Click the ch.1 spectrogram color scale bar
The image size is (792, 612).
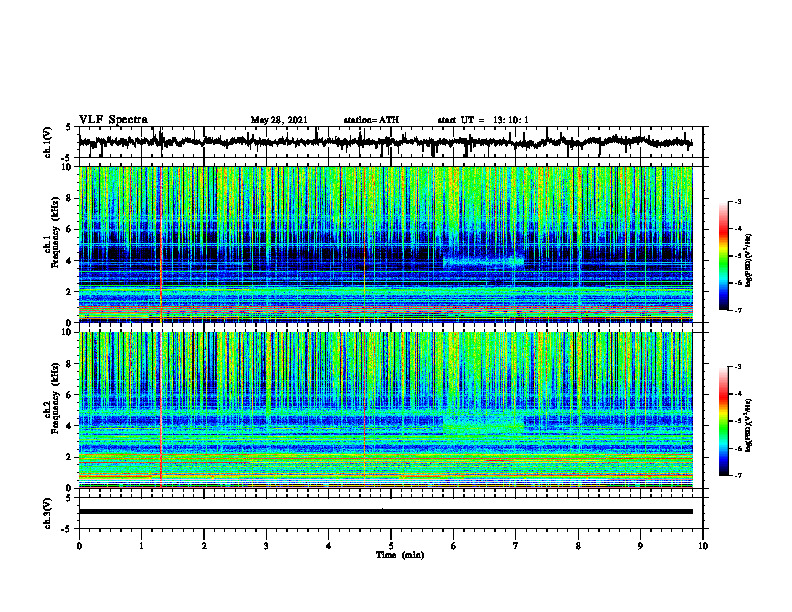pyautogui.click(x=724, y=256)
